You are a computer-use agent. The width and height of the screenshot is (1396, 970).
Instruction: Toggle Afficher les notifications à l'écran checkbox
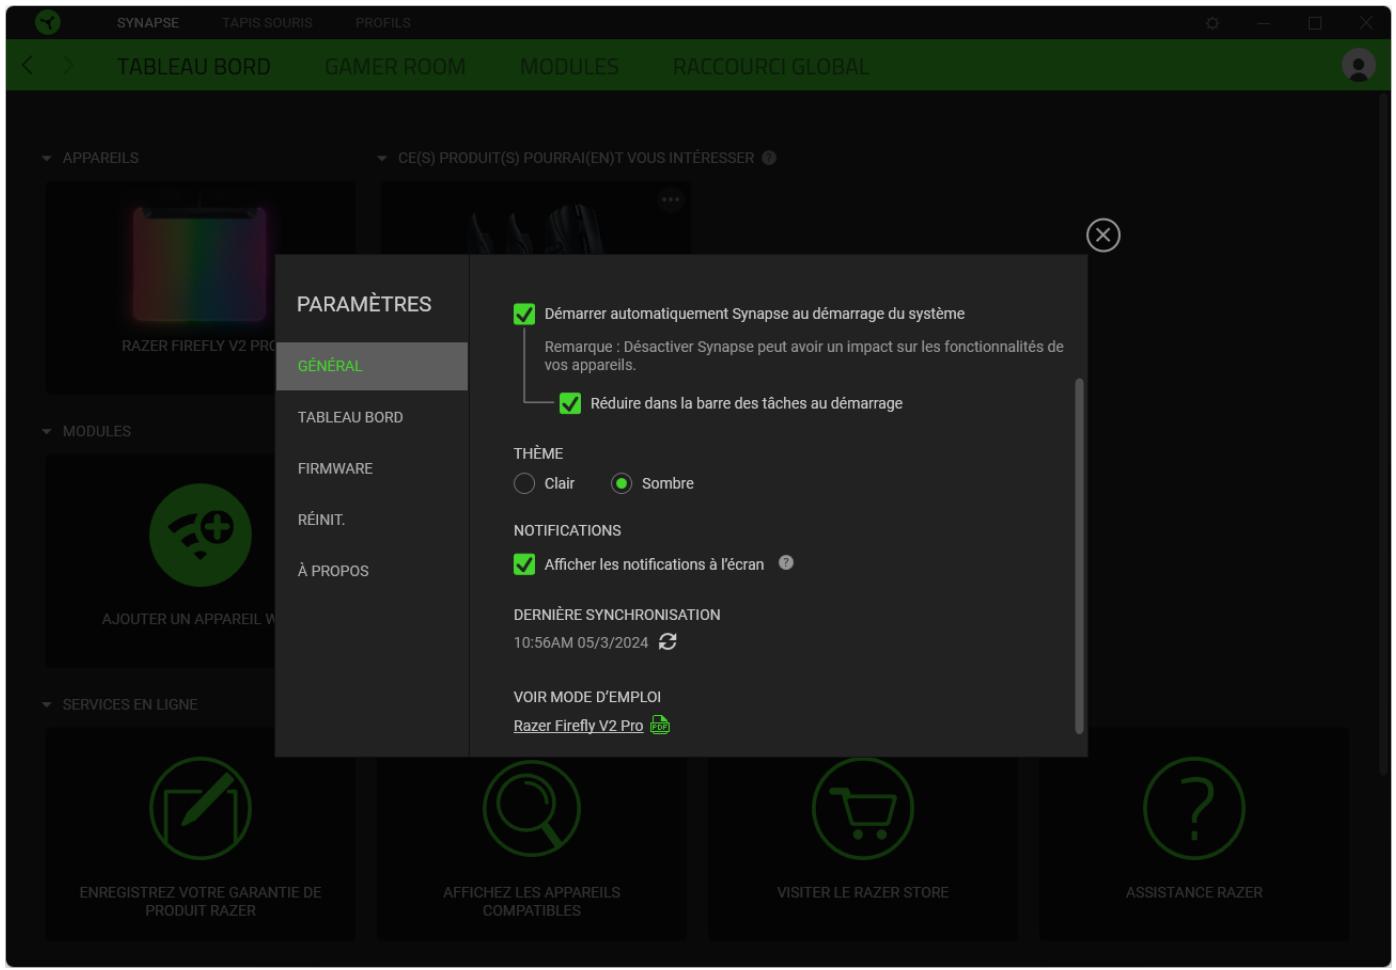tap(524, 564)
